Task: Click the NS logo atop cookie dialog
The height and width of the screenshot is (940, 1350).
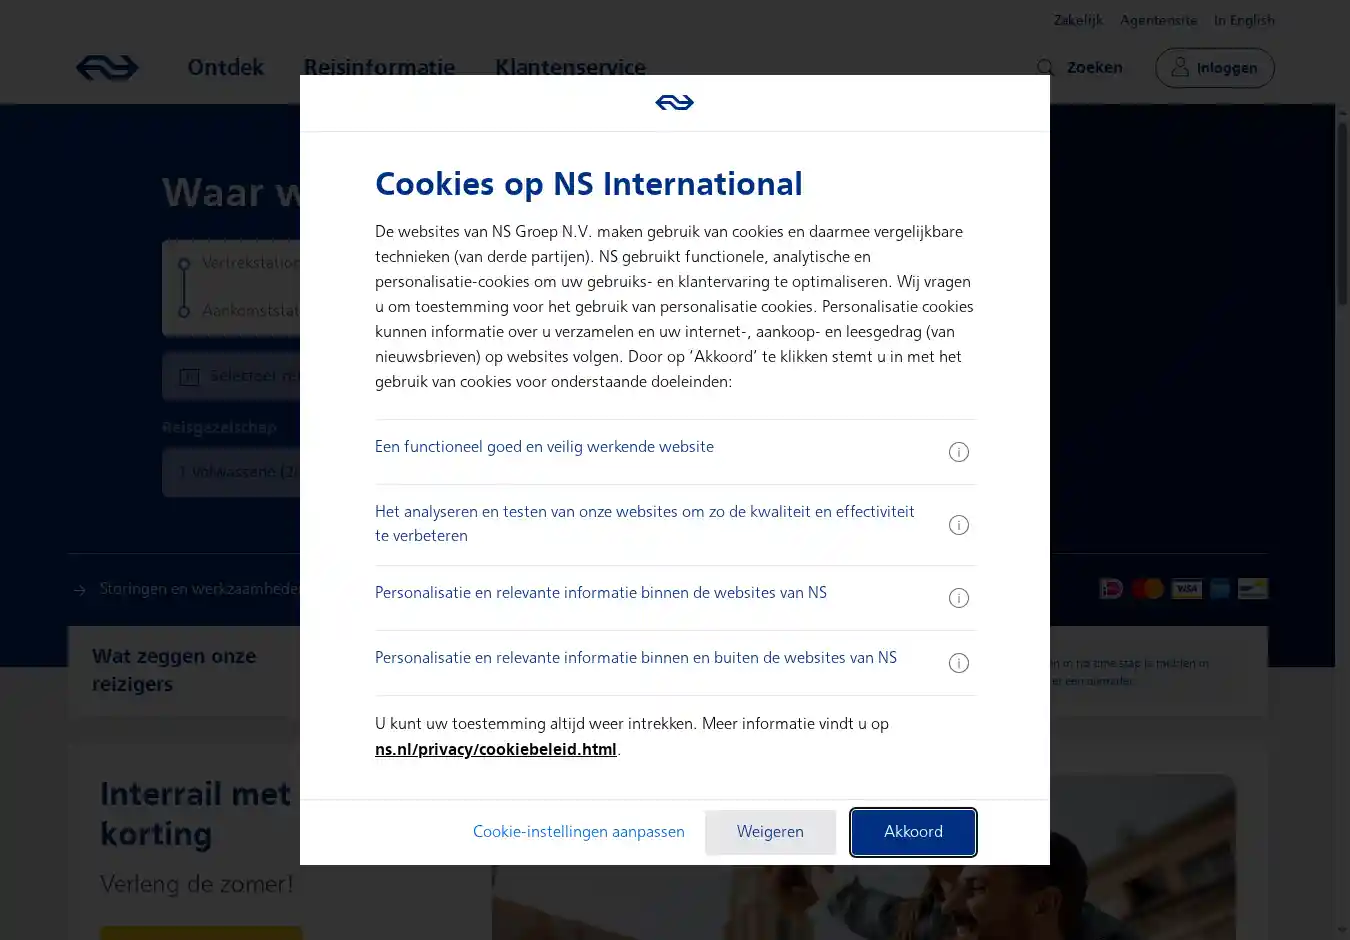Action: point(674,102)
